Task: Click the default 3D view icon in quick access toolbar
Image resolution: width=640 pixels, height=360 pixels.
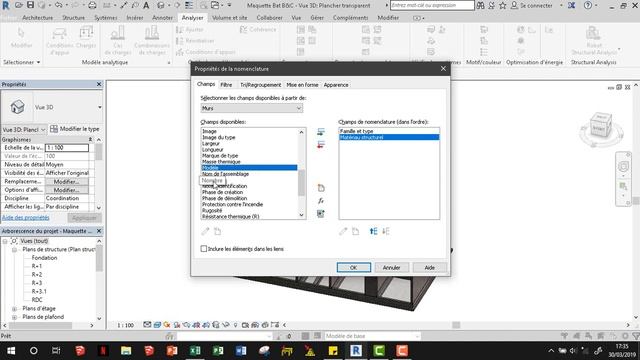Action: coord(161,5)
